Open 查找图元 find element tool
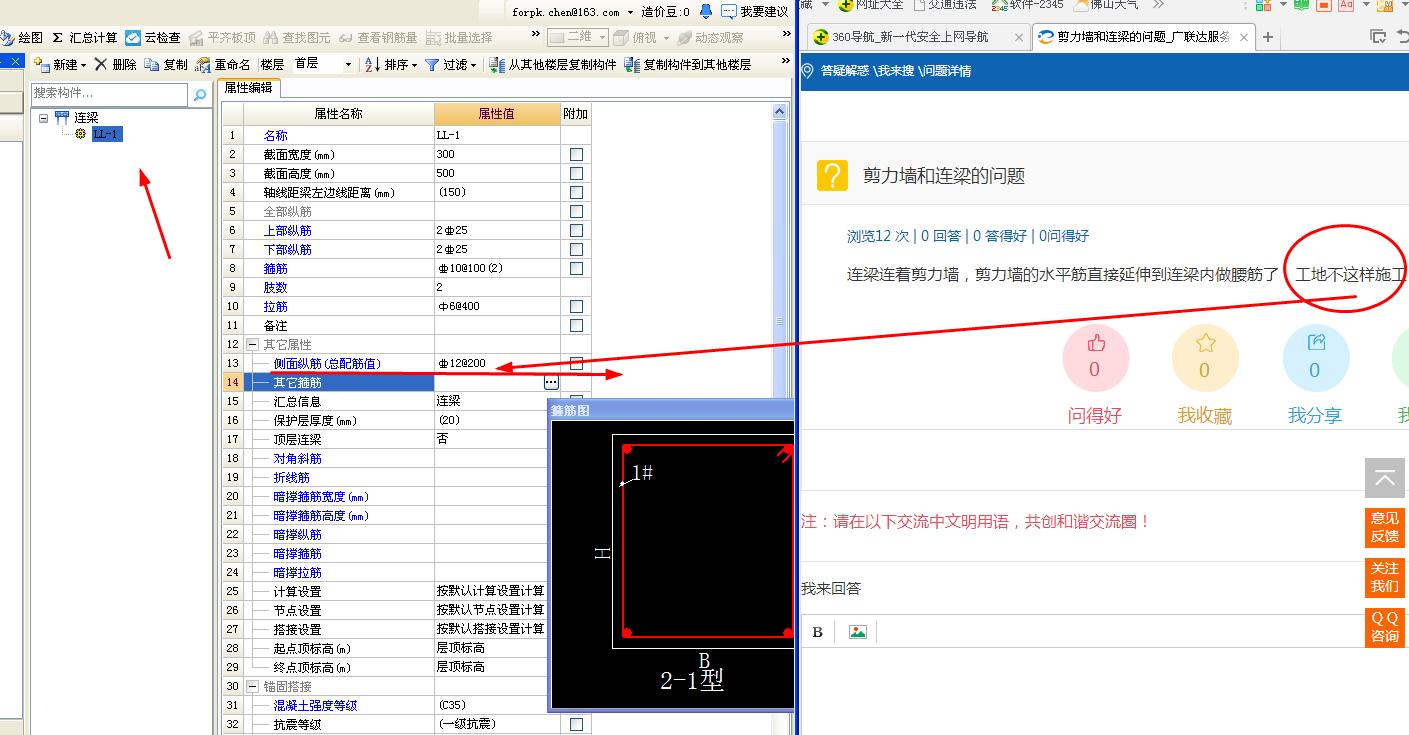The image size is (1409, 735). click(297, 38)
